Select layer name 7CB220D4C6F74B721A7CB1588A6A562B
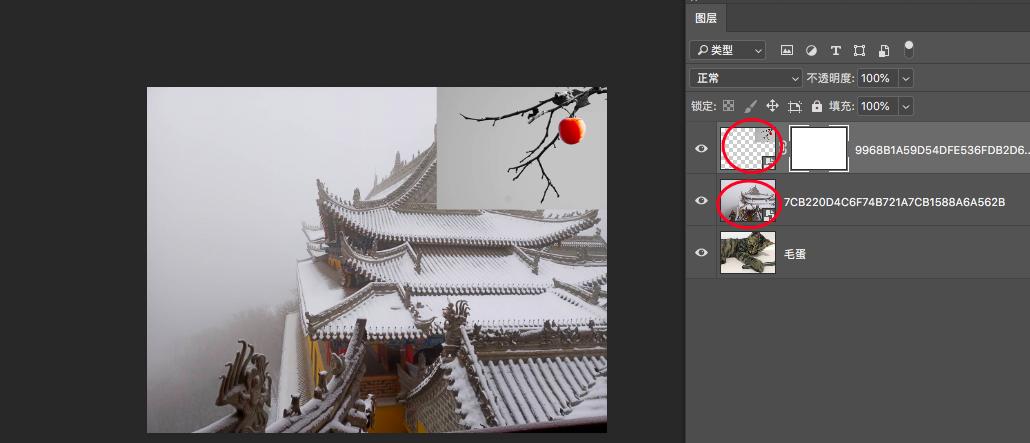This screenshot has height=443, width=1030. tap(894, 202)
